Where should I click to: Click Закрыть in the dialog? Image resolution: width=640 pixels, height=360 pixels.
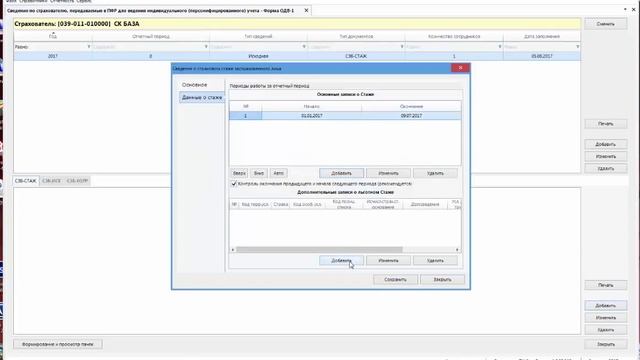442,280
